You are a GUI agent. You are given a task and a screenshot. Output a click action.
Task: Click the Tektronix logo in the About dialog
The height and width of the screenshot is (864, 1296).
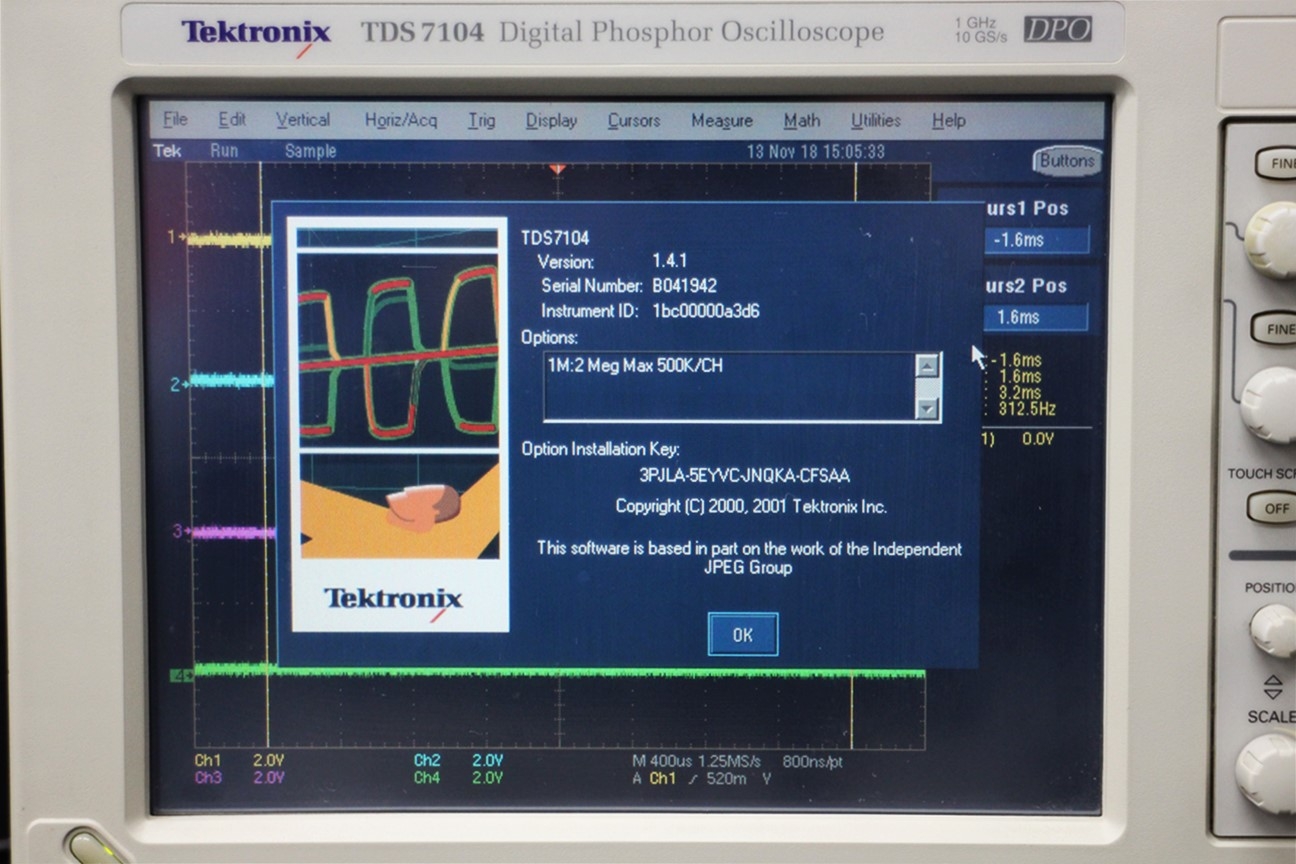coord(394,600)
